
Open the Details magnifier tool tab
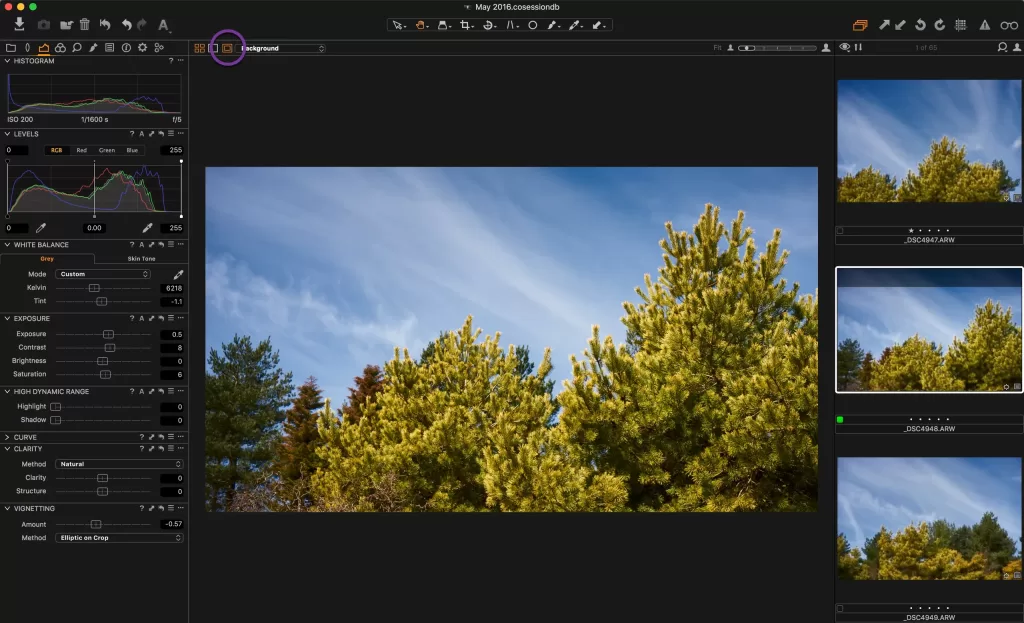pyautogui.click(x=77, y=48)
